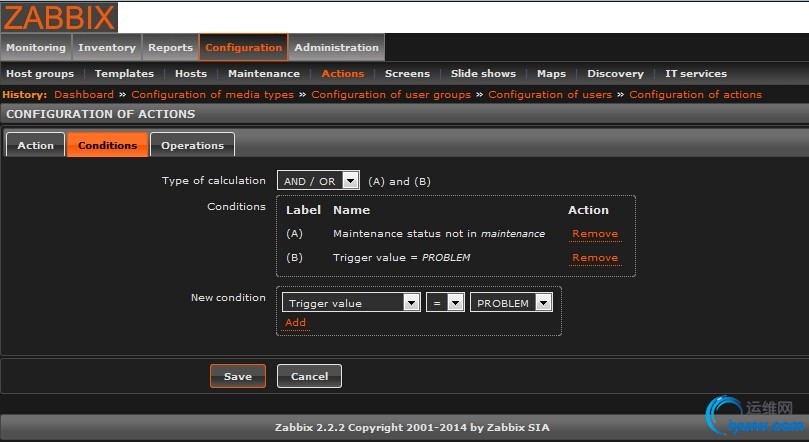The image size is (809, 442).
Task: Click 'Trigger value = PROBLEM' condition text
Action: pos(401,257)
